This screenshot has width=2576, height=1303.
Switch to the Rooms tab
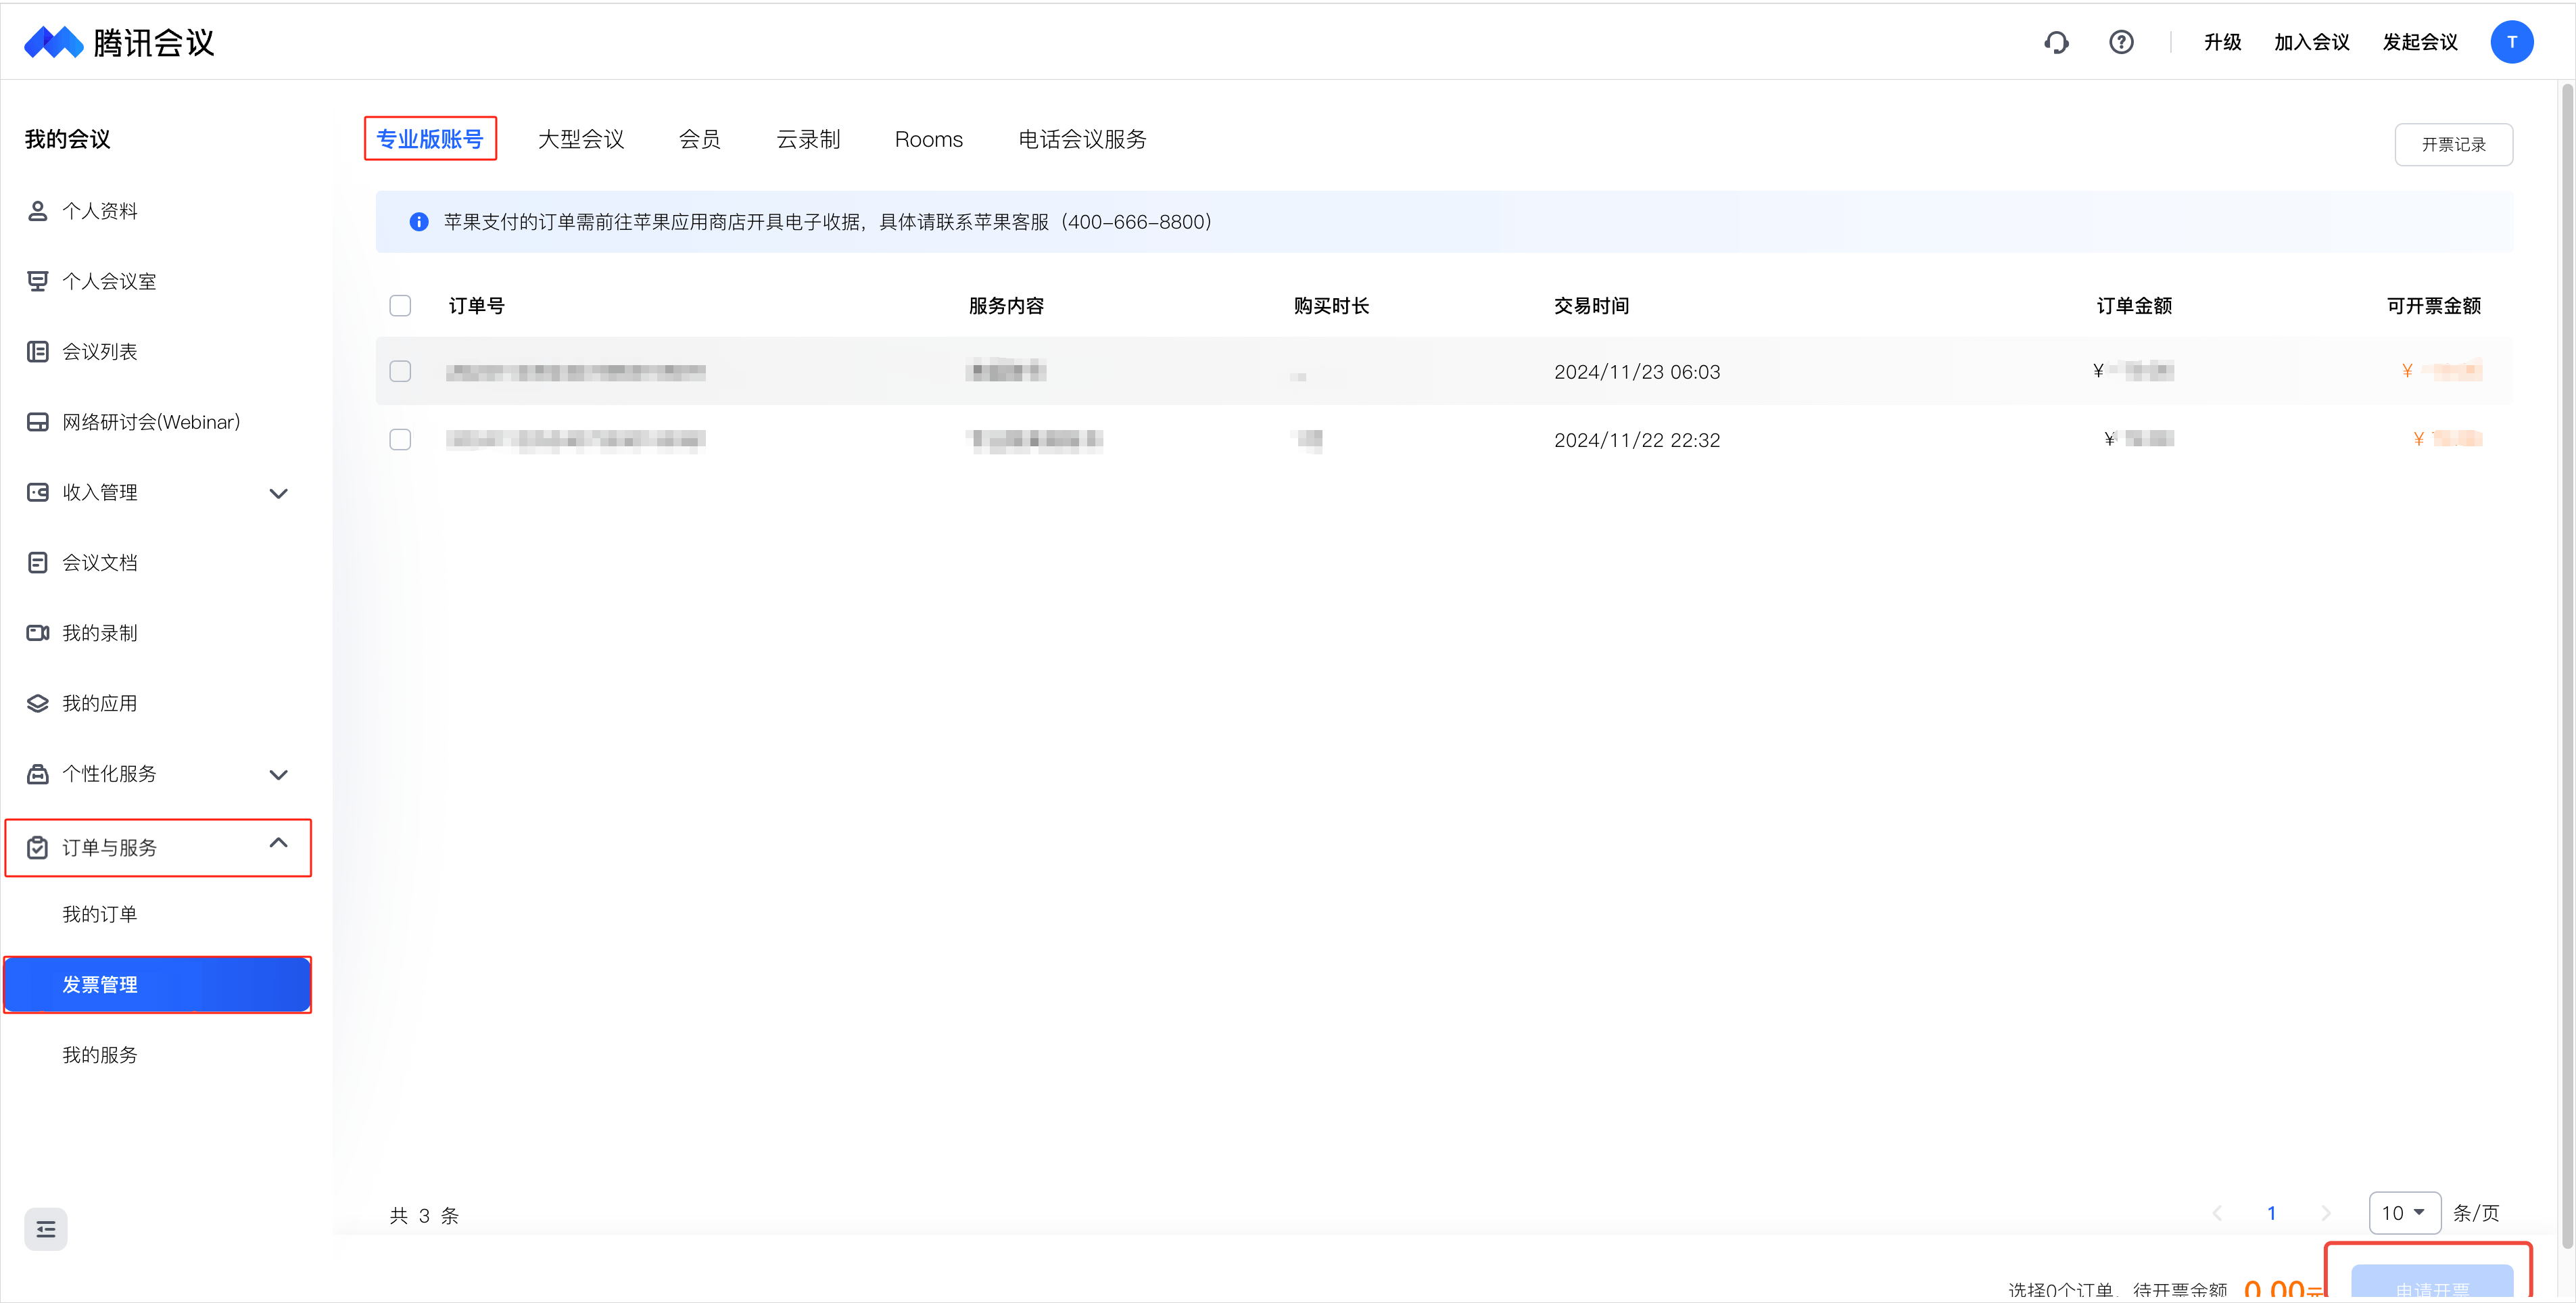tap(928, 139)
